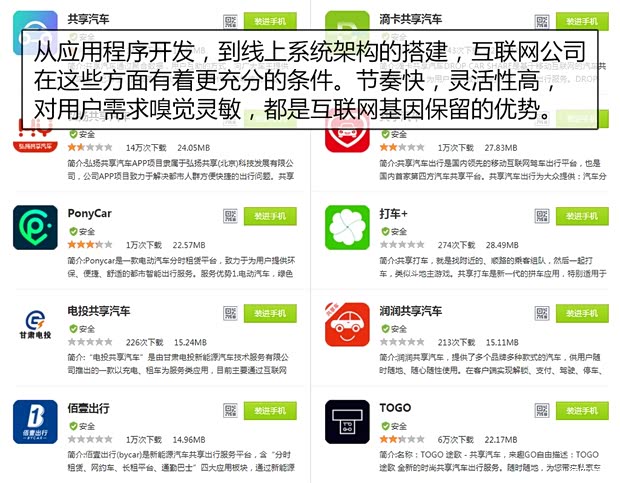Show the QR code for 打车+
Screen dimensions: 620x483
tap(542, 216)
